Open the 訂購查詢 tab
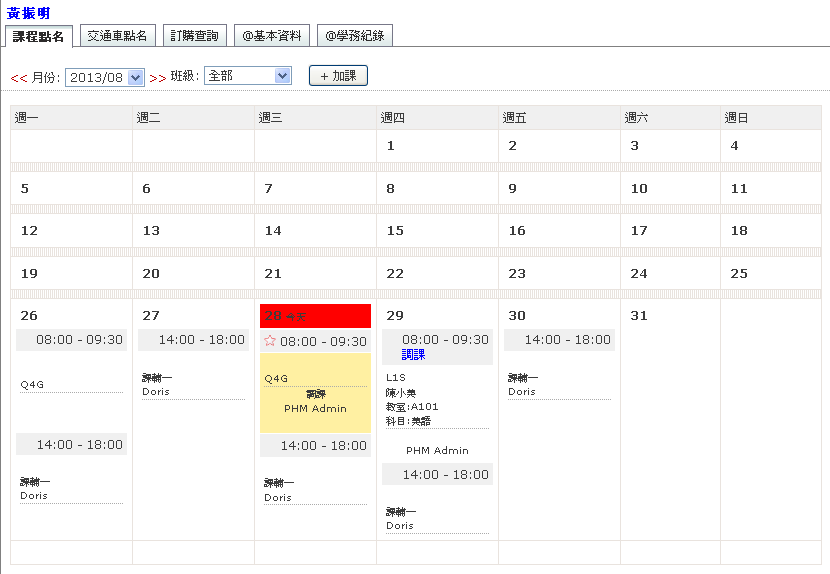 click(x=194, y=35)
